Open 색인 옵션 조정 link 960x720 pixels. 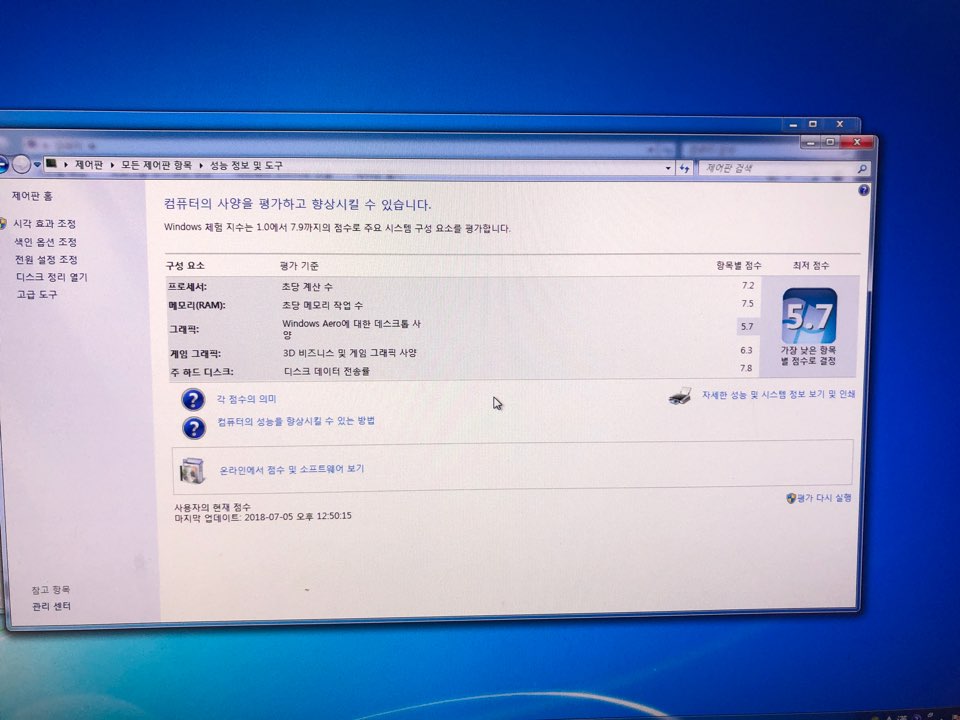pos(46,242)
